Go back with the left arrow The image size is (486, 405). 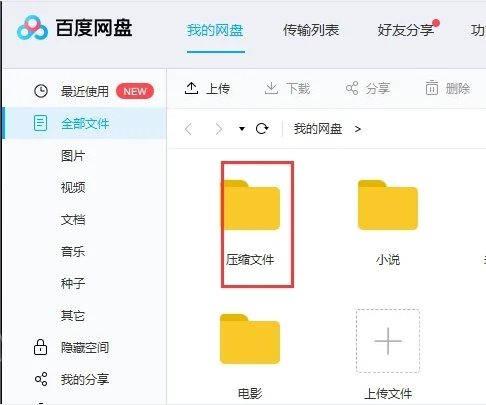point(188,129)
